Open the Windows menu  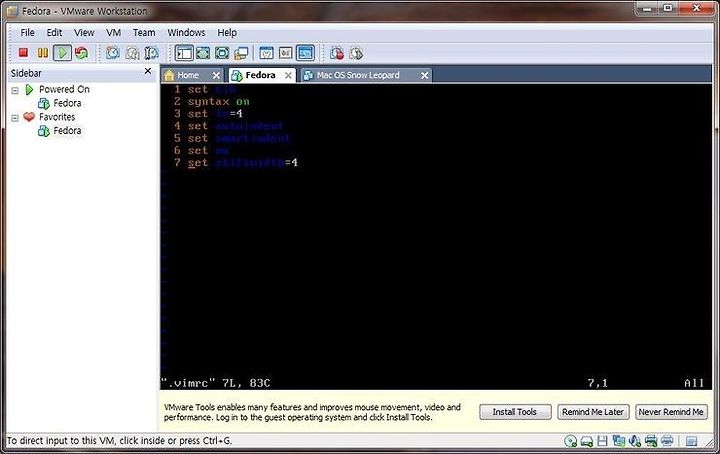(x=186, y=33)
